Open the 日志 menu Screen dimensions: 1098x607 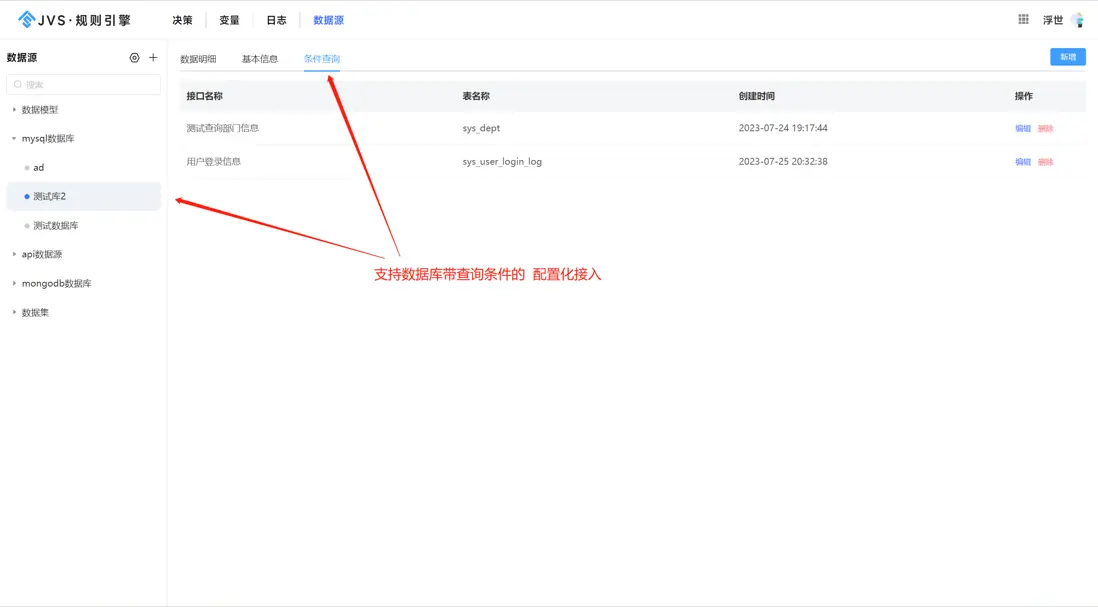276,20
